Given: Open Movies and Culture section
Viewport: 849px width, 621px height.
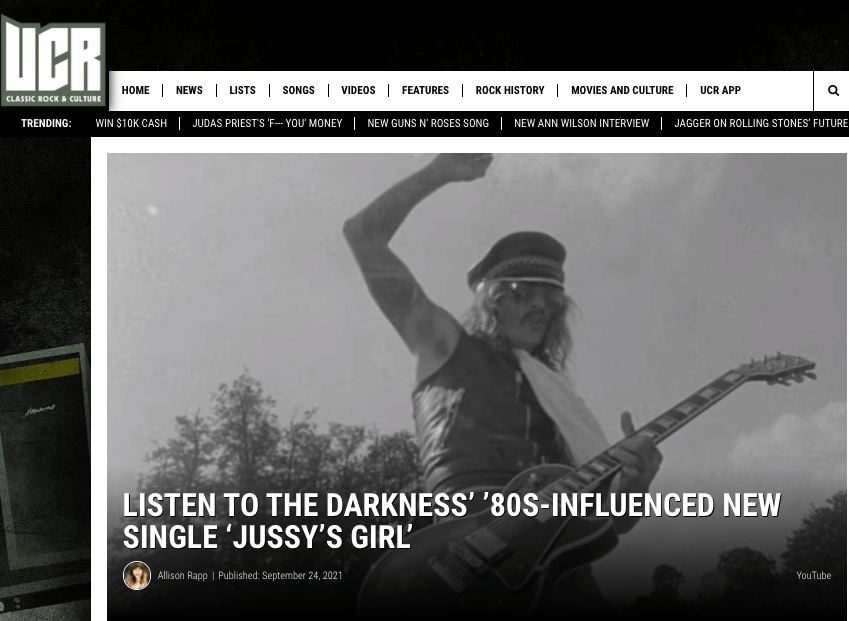Looking at the screenshot, I should [622, 90].
